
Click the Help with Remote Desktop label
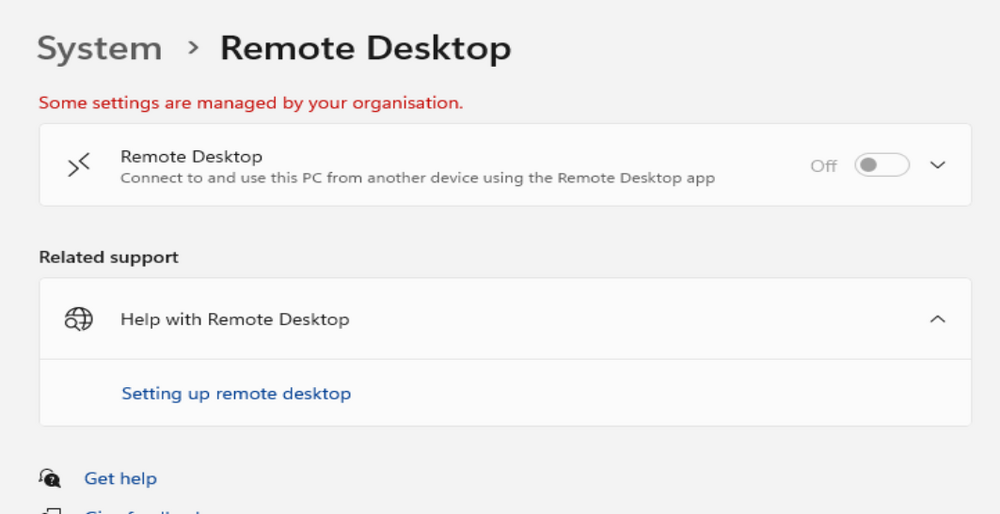click(235, 319)
